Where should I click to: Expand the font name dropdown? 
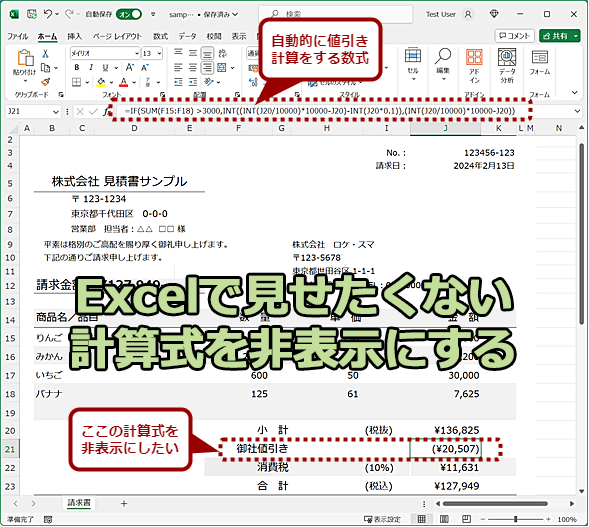click(137, 53)
